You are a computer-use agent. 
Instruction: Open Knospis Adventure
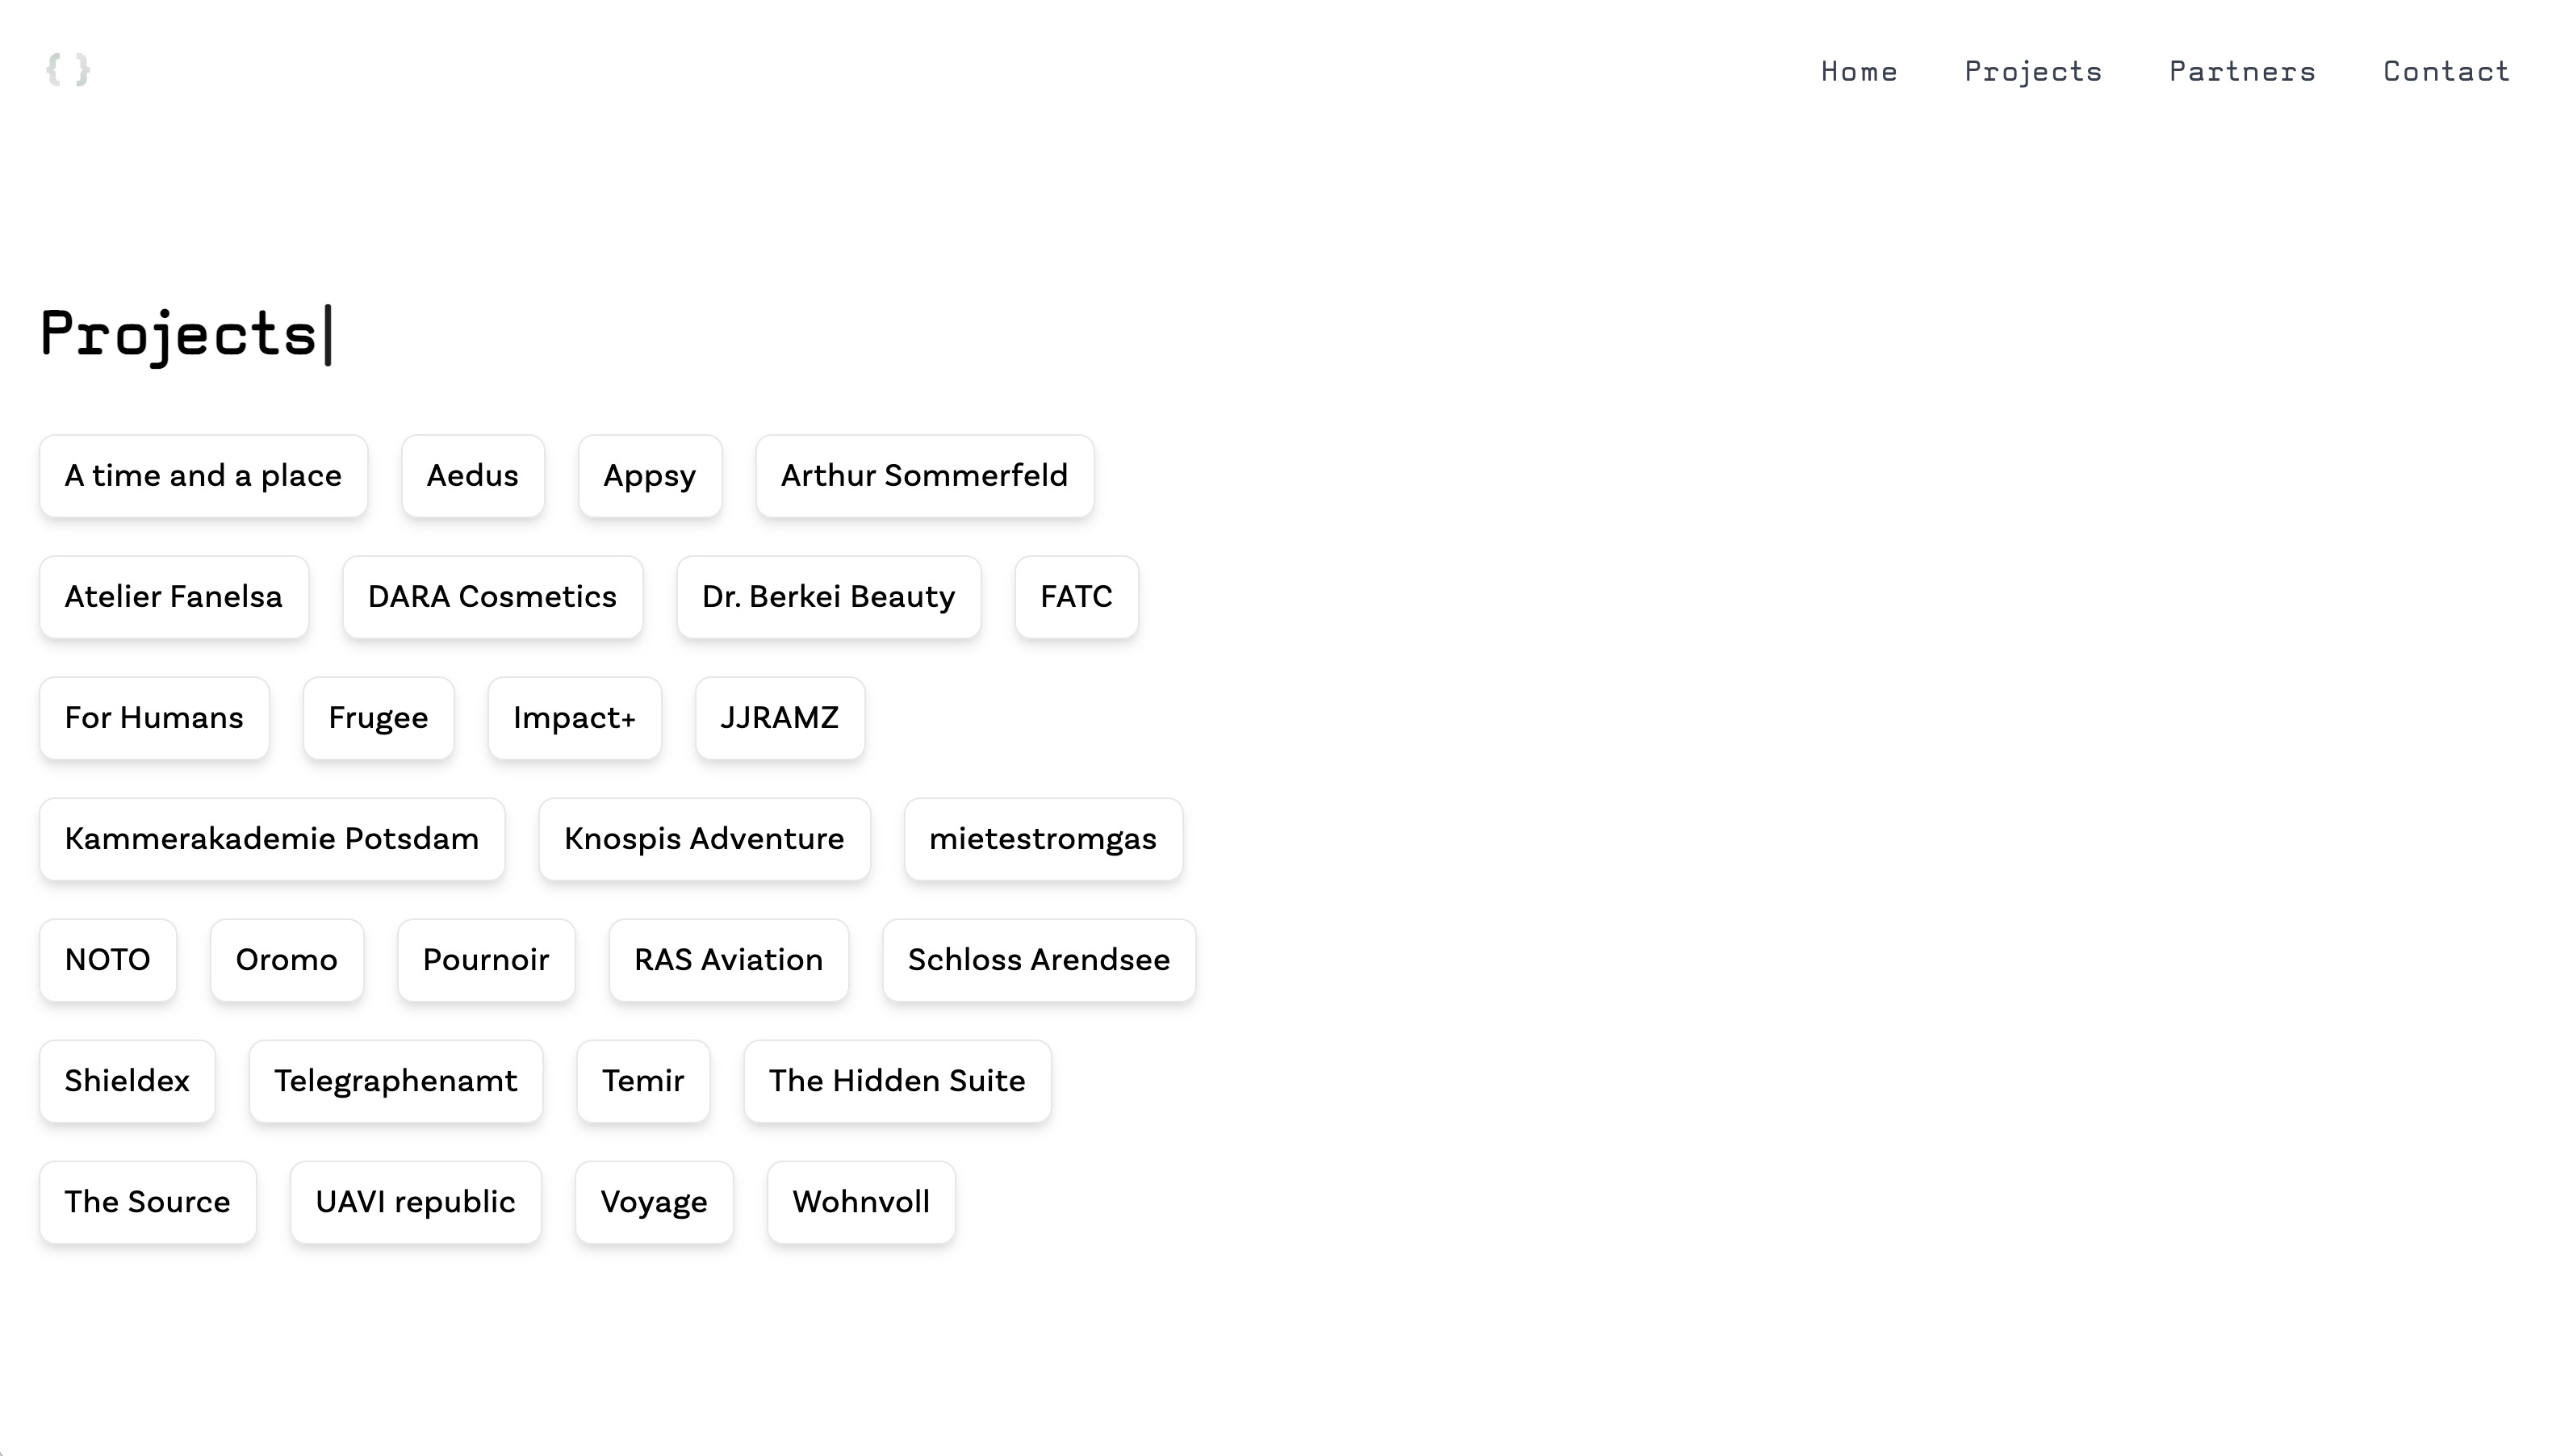(704, 839)
